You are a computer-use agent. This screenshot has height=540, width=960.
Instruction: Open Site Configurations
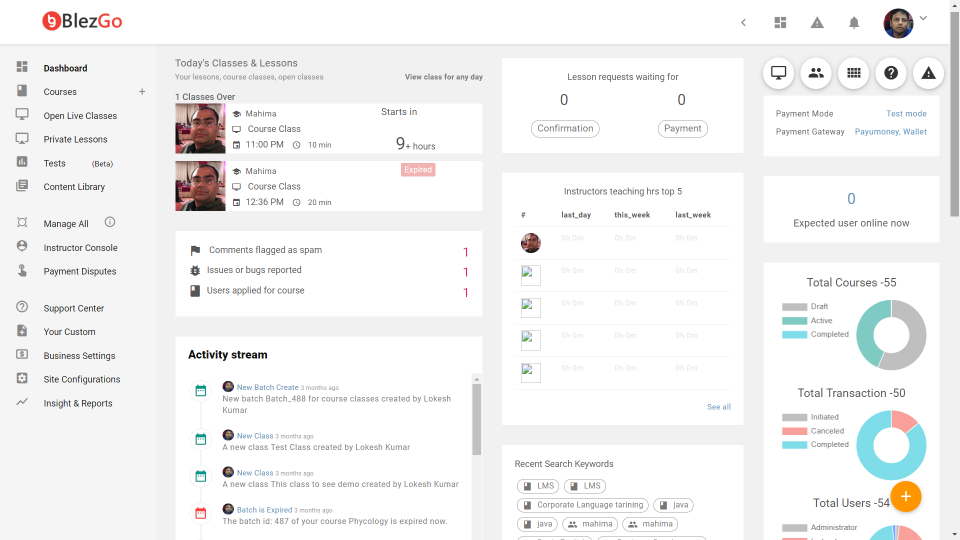(81, 380)
